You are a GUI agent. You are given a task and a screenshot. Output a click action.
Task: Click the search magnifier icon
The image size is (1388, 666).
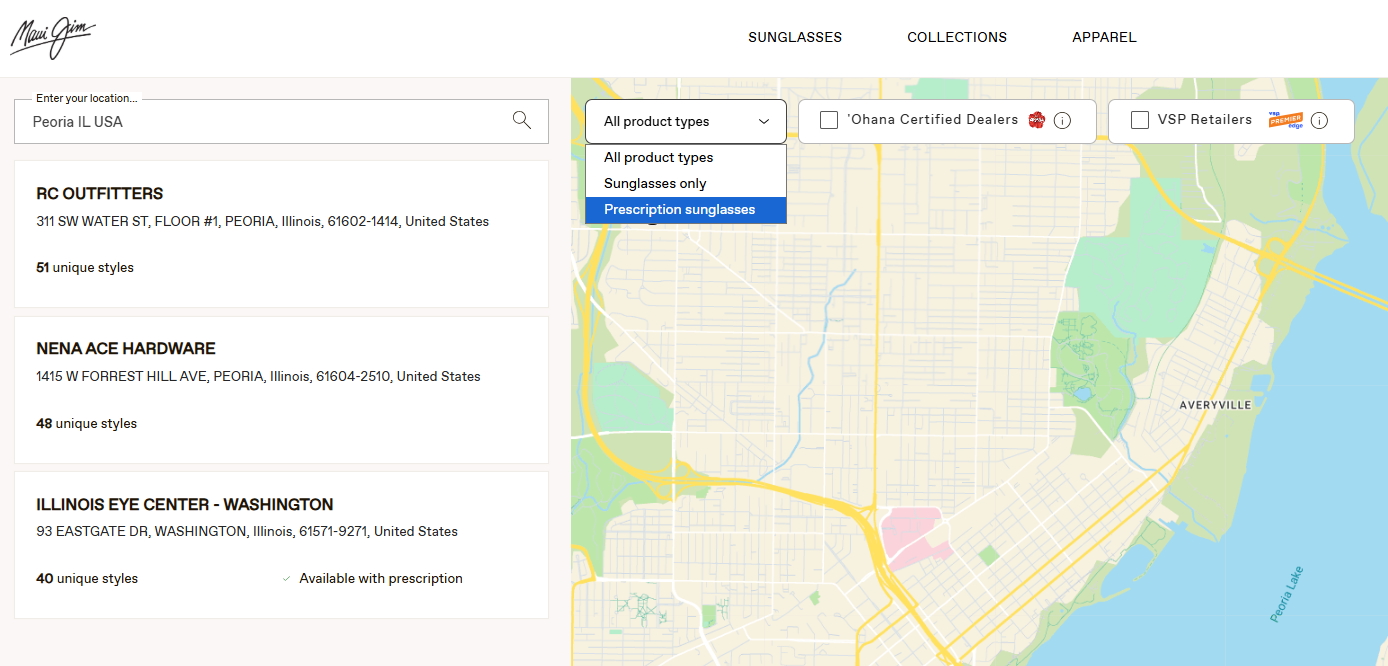coord(521,120)
